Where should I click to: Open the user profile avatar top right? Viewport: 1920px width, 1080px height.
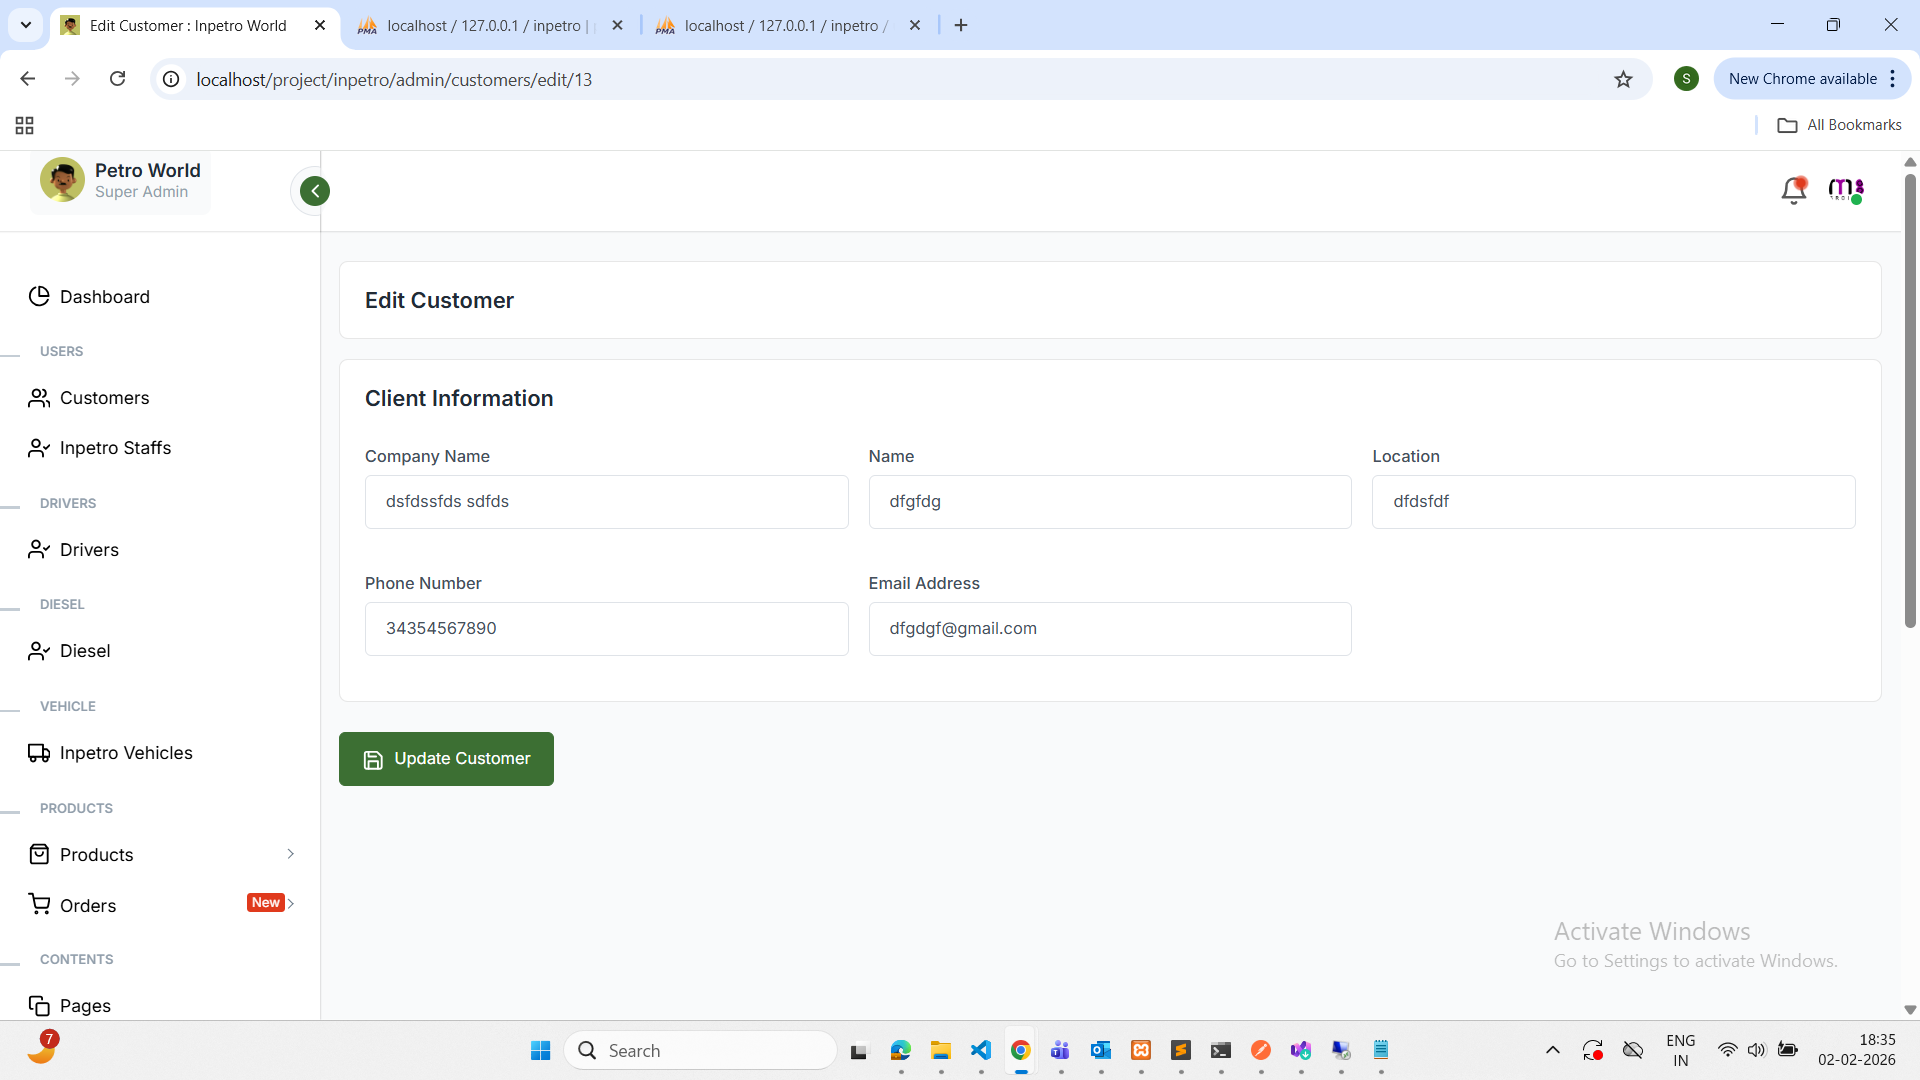click(1845, 190)
